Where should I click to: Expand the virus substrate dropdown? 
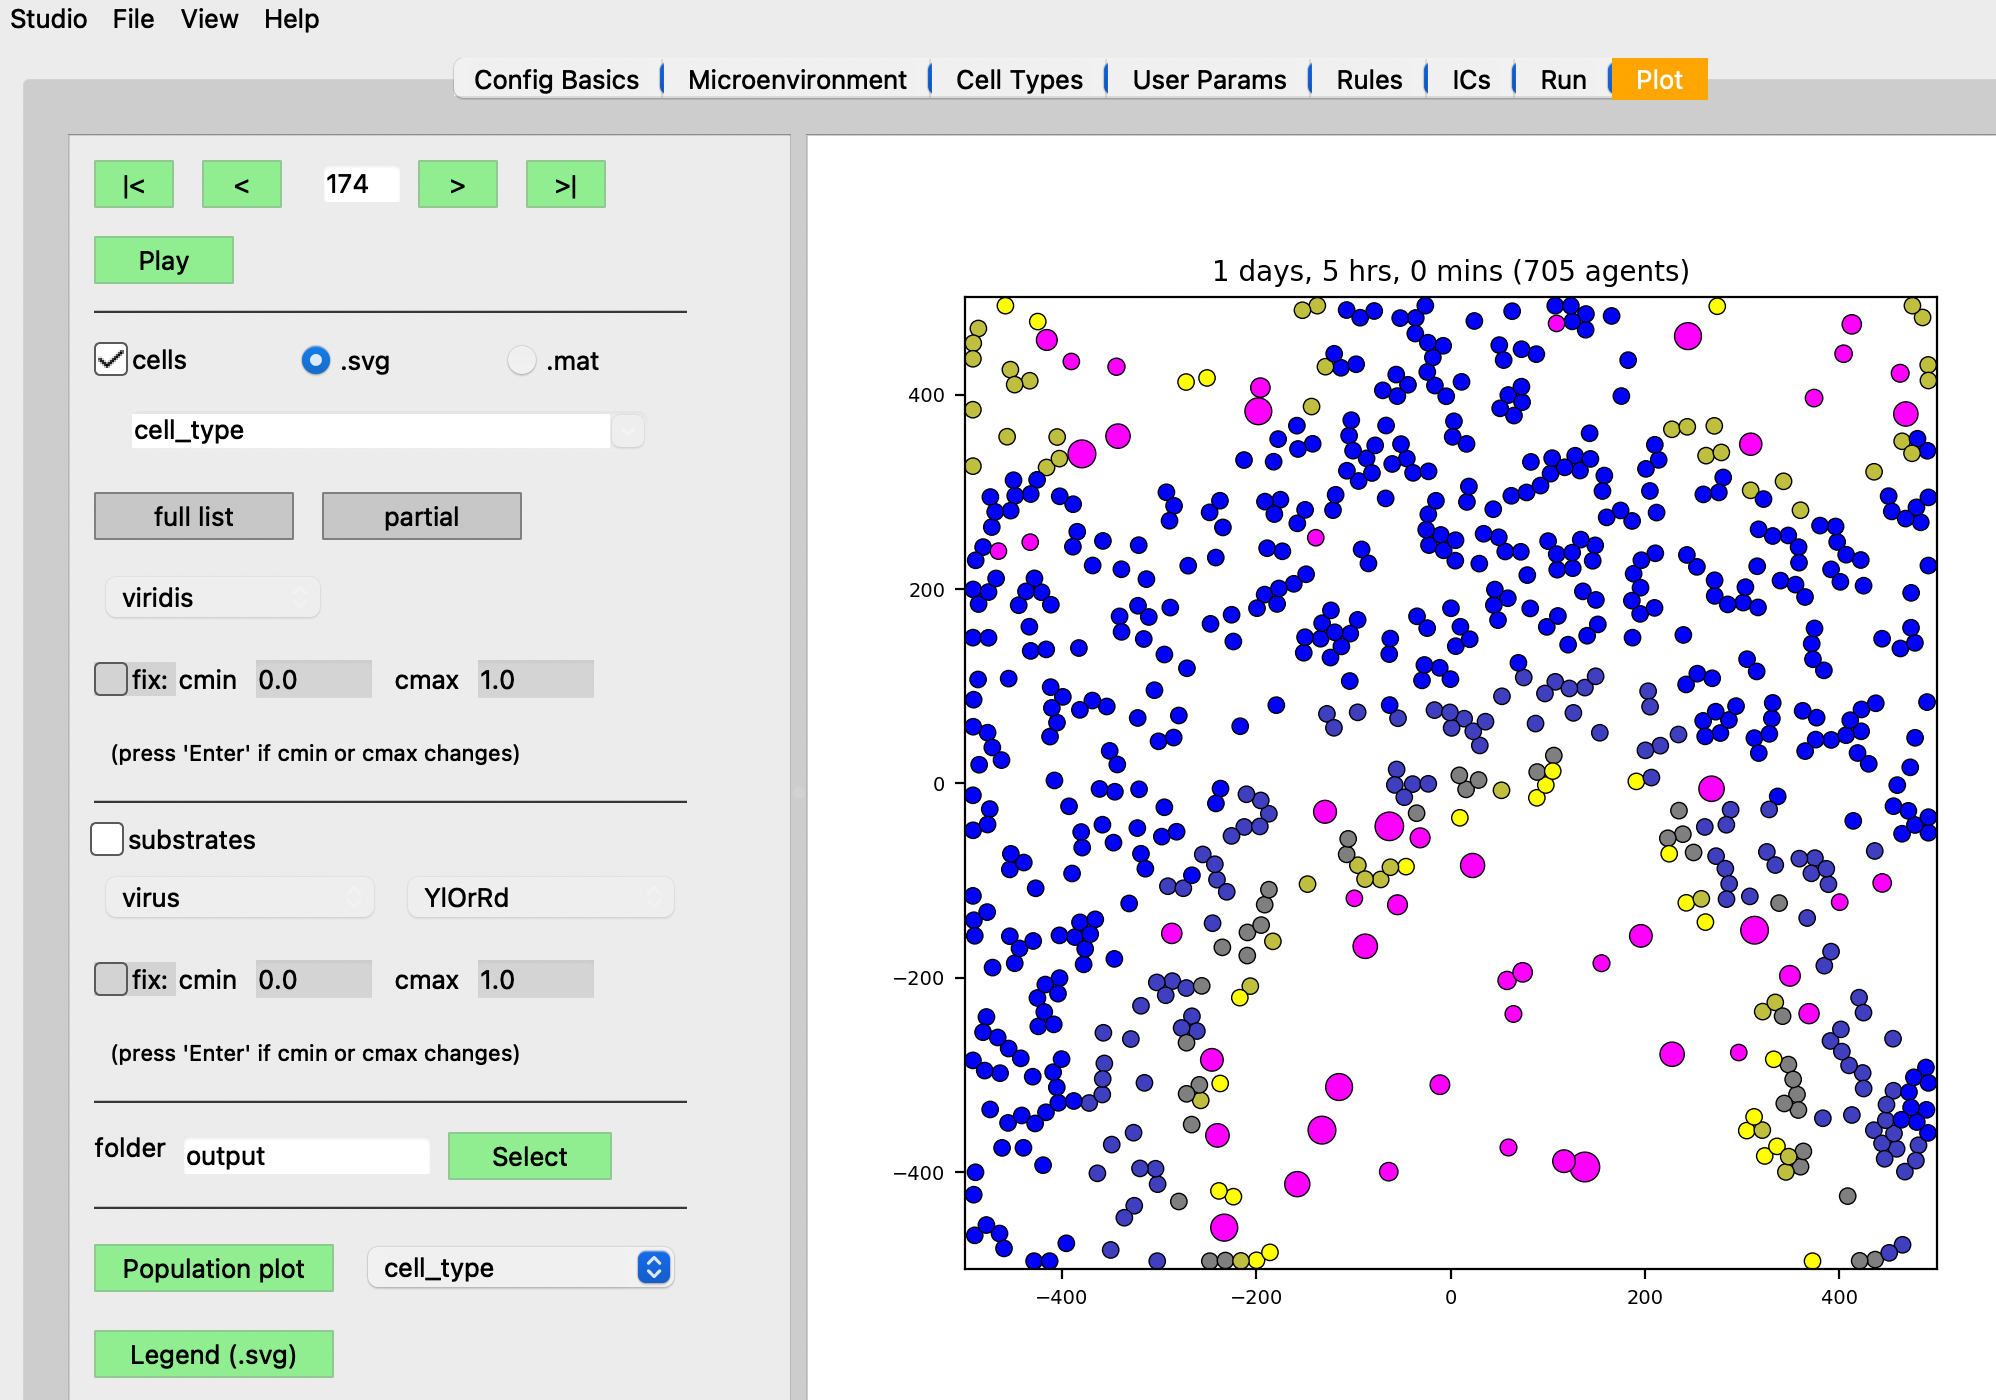tap(240, 897)
